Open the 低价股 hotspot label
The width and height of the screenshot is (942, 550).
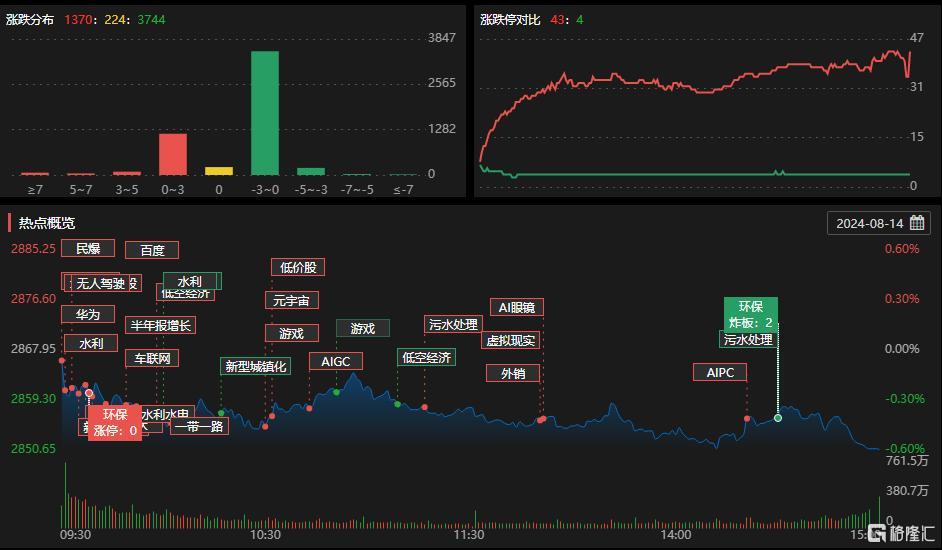(298, 267)
